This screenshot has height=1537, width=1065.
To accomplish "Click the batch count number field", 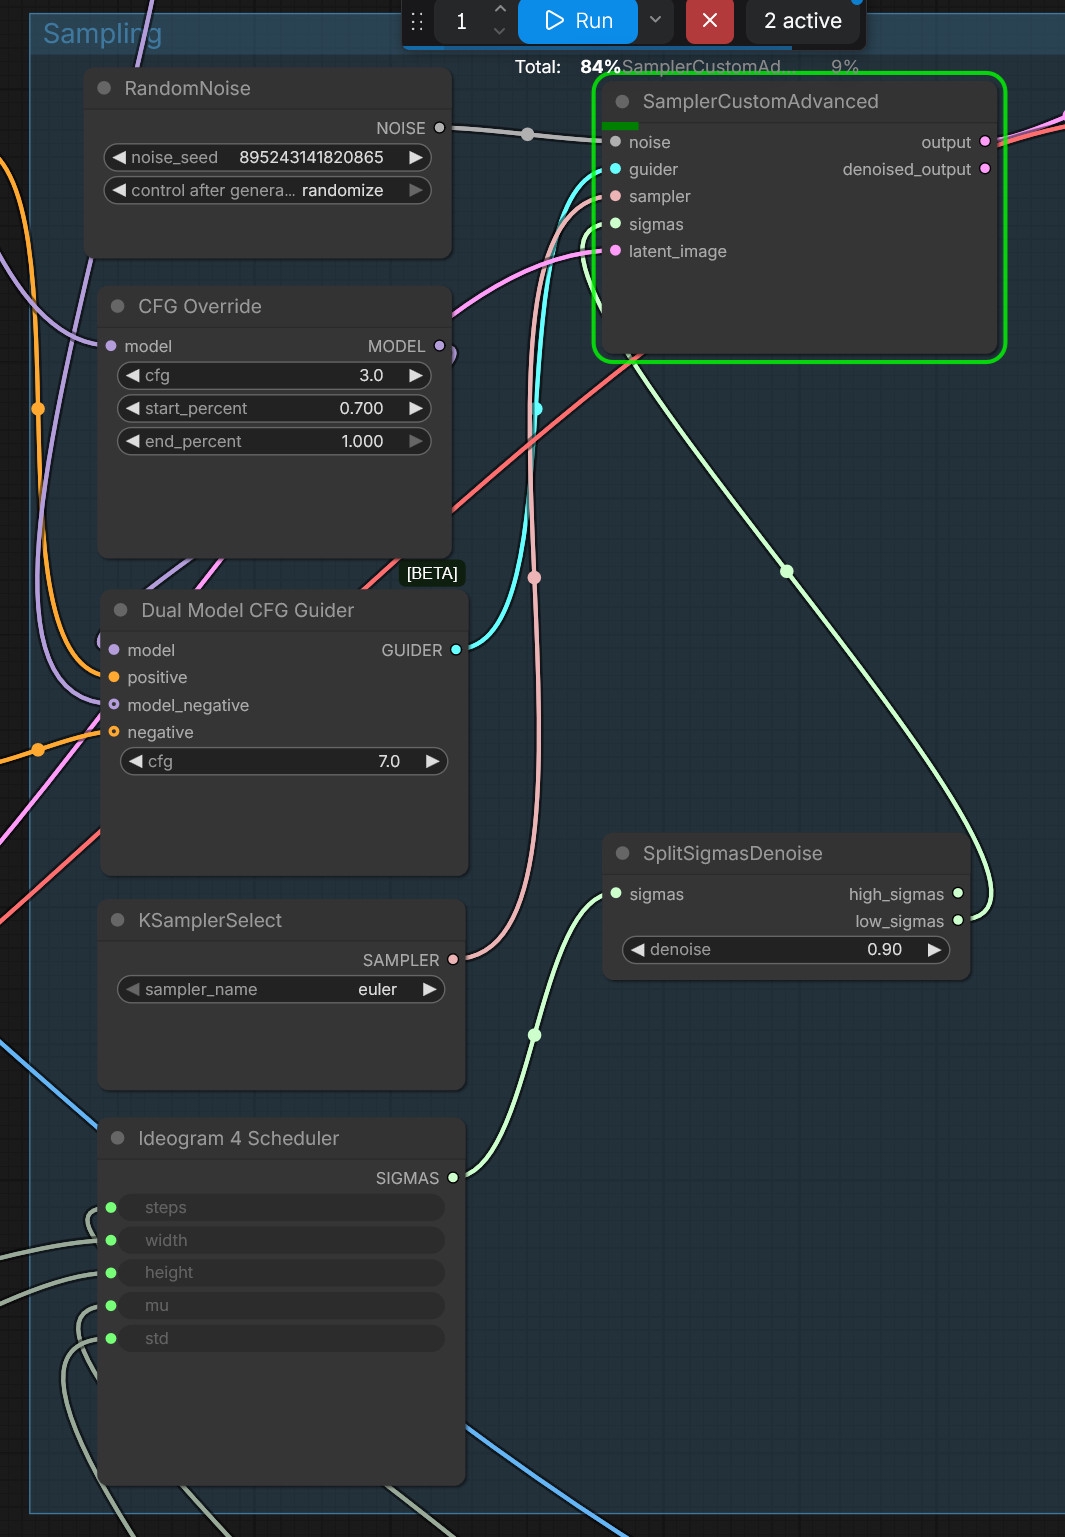I will (462, 21).
